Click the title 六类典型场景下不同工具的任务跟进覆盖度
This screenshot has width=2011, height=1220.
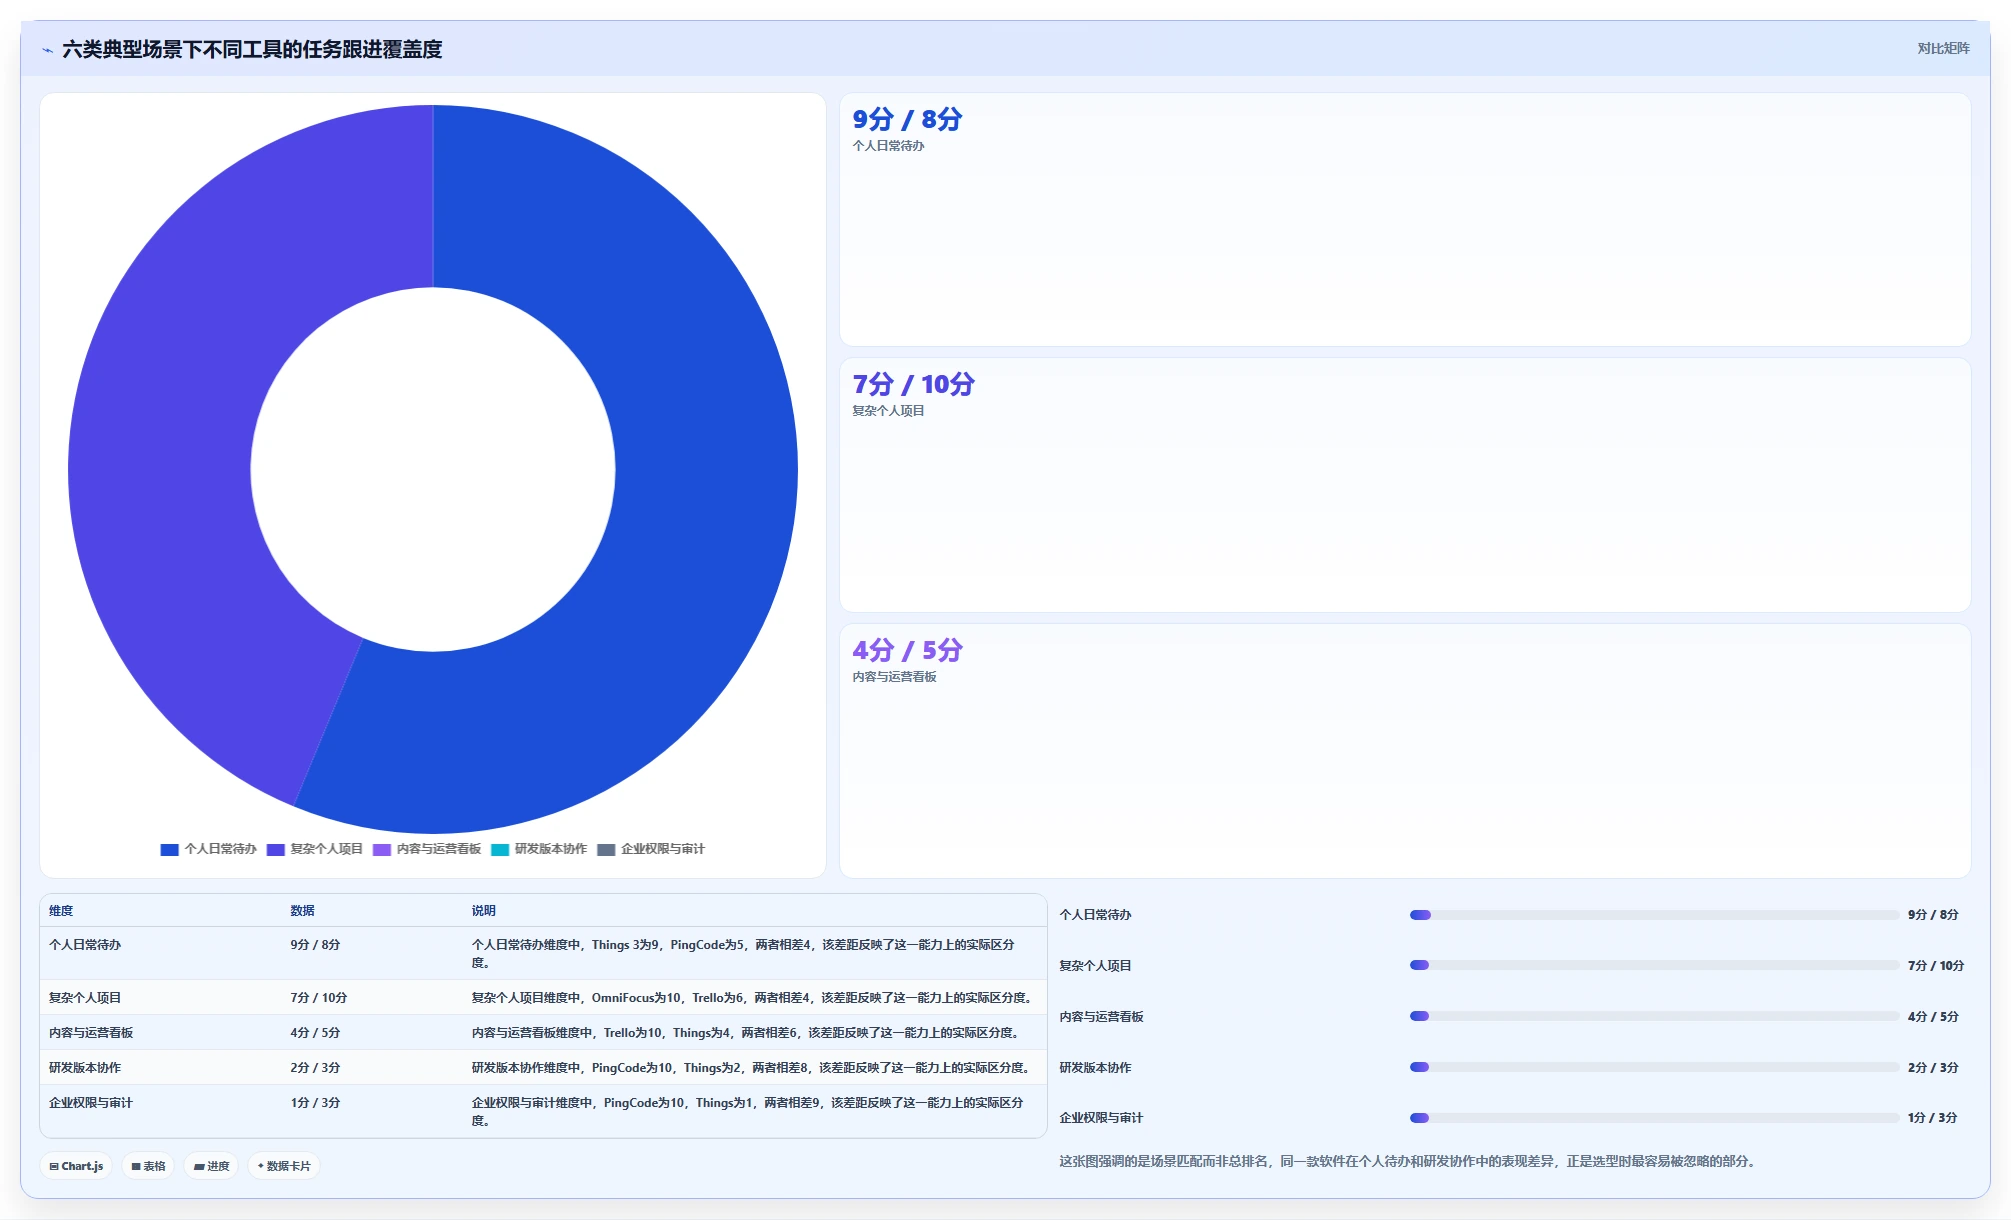click(252, 50)
